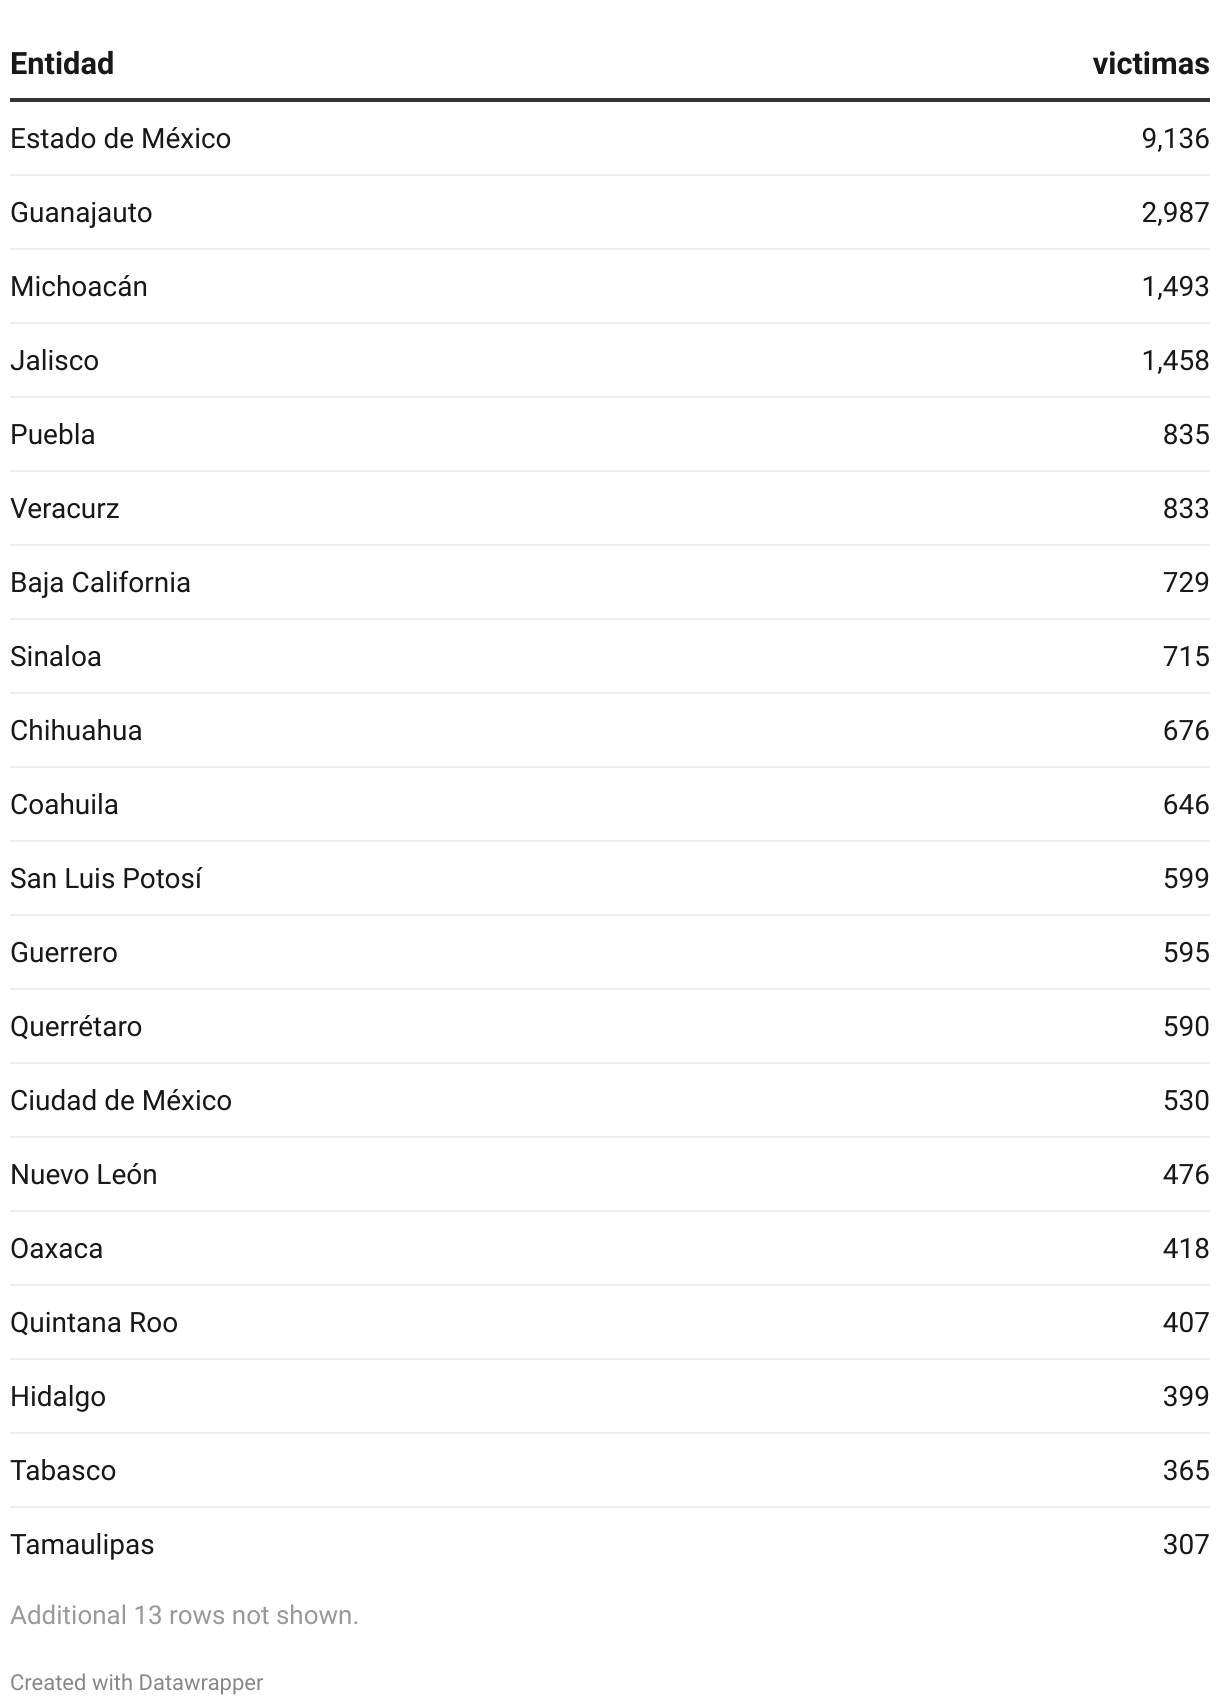Click the Querrétaro entity name
This screenshot has height=1706, width=1220.
tap(76, 1026)
